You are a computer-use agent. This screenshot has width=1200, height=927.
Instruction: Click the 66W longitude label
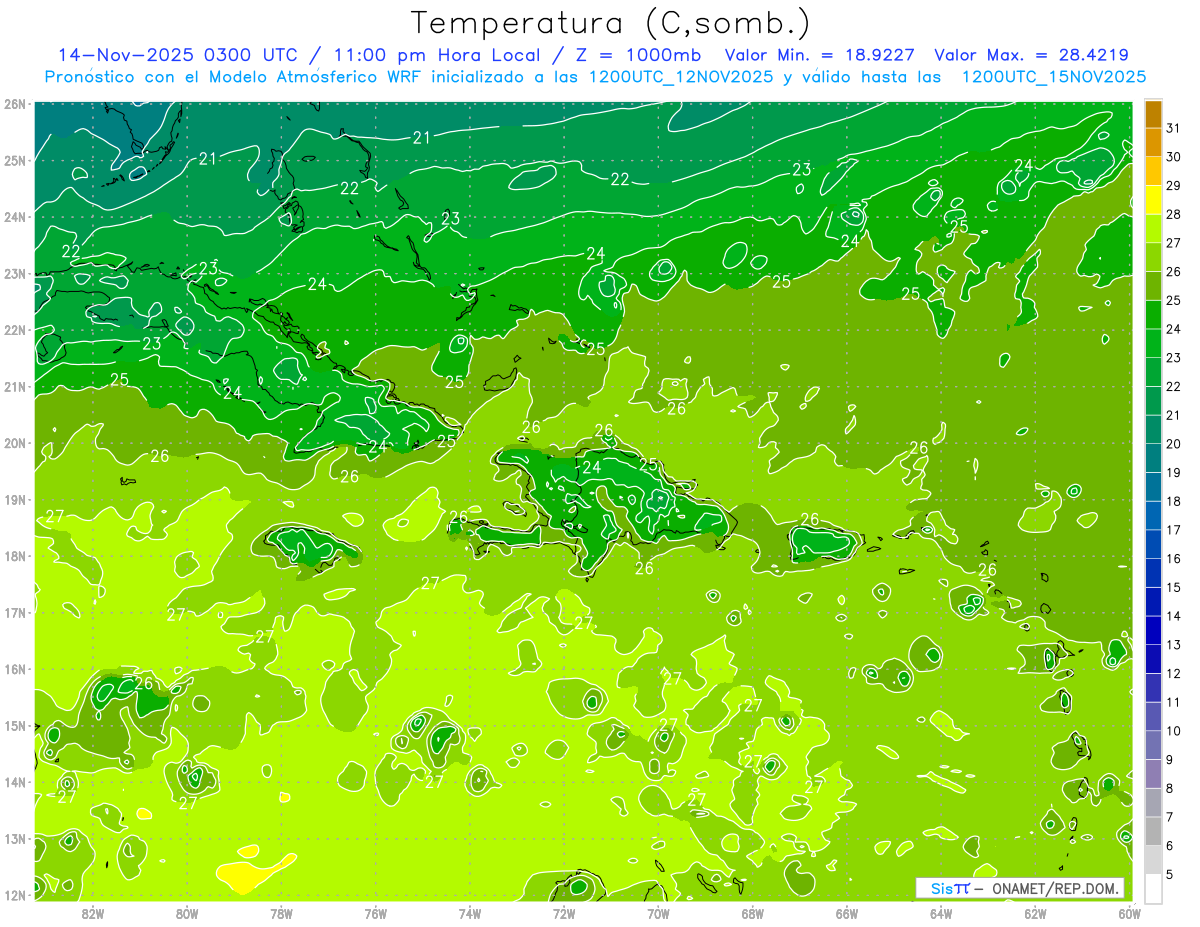(847, 913)
